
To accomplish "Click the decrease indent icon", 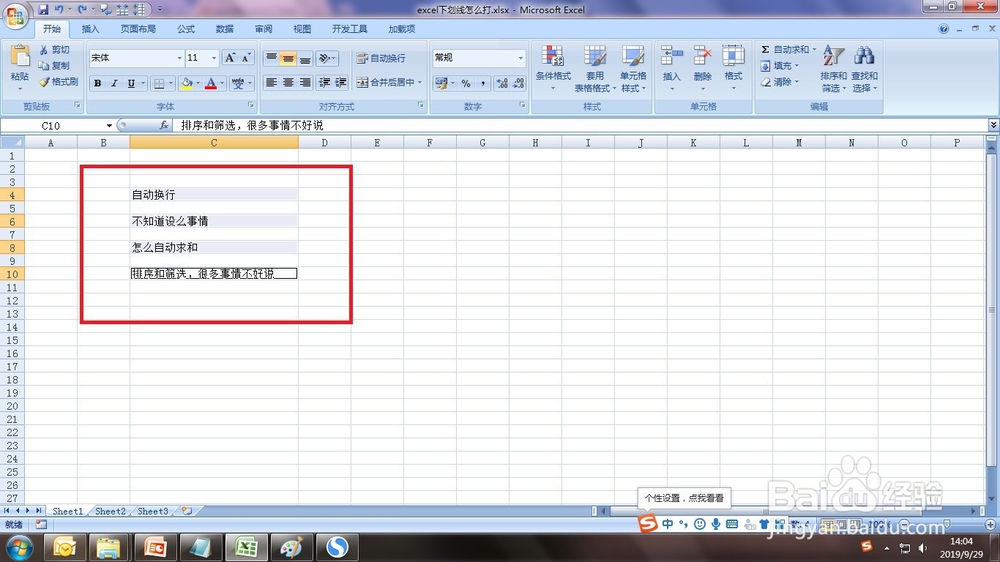I will point(325,82).
